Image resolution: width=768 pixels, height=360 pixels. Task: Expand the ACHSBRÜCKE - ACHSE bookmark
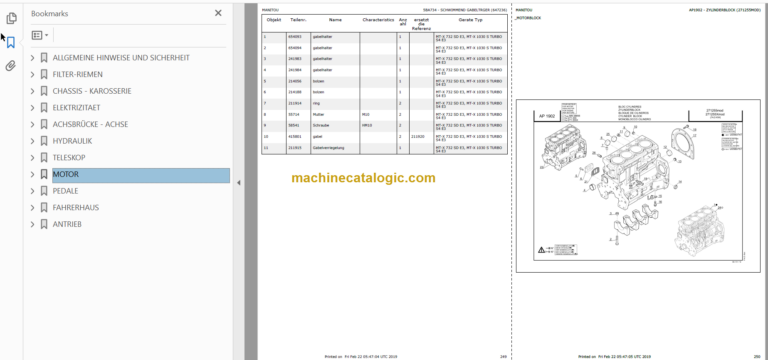[x=32, y=124]
